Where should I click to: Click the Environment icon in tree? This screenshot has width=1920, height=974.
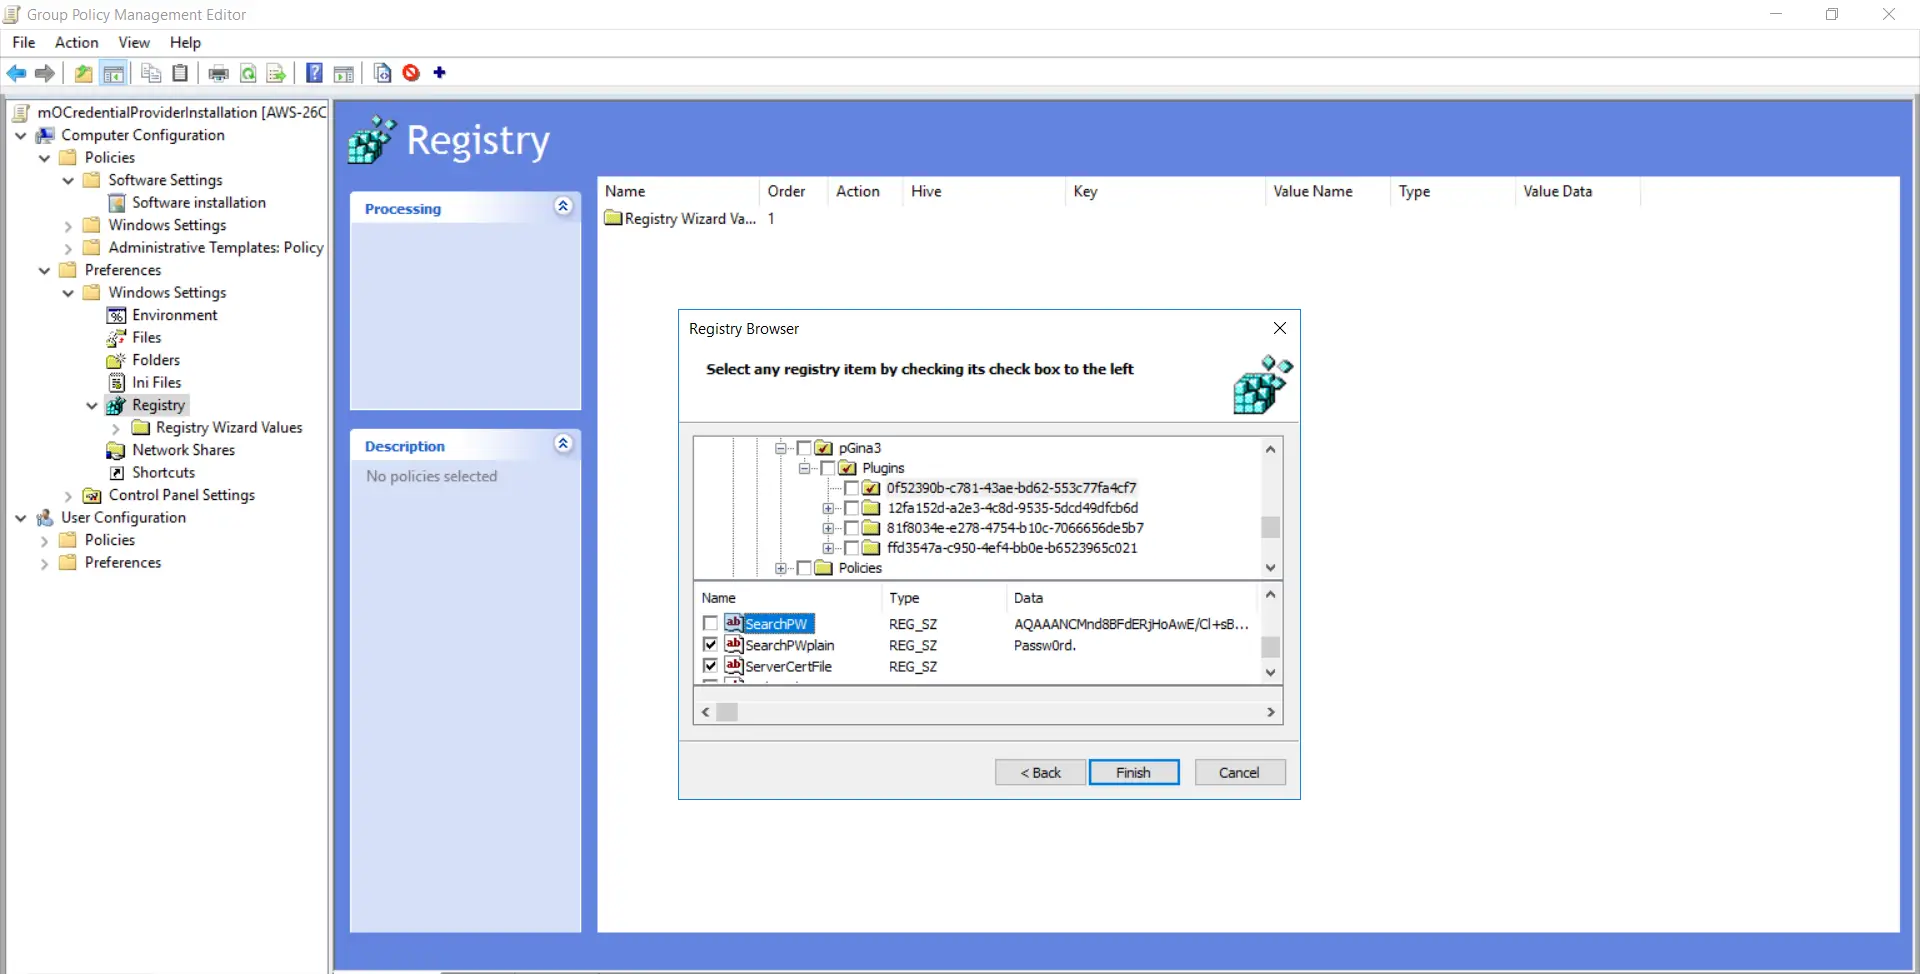point(117,315)
